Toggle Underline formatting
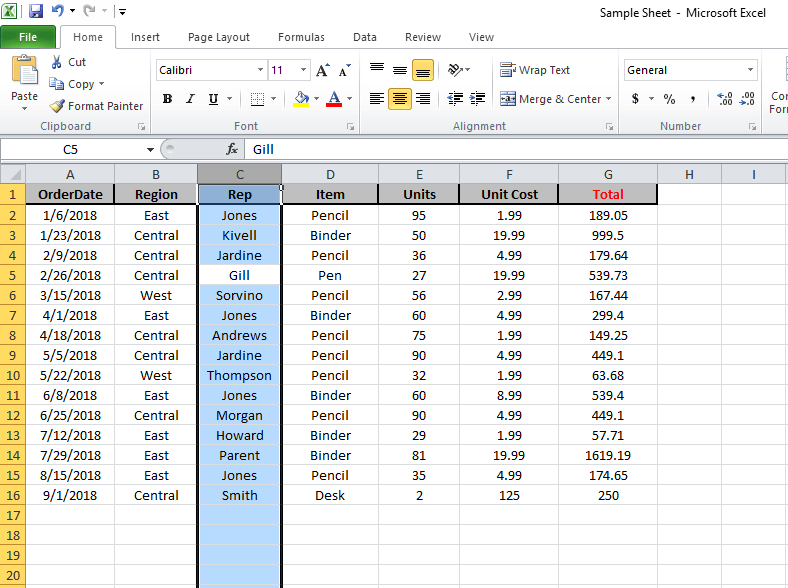The image size is (788, 588). 213,99
